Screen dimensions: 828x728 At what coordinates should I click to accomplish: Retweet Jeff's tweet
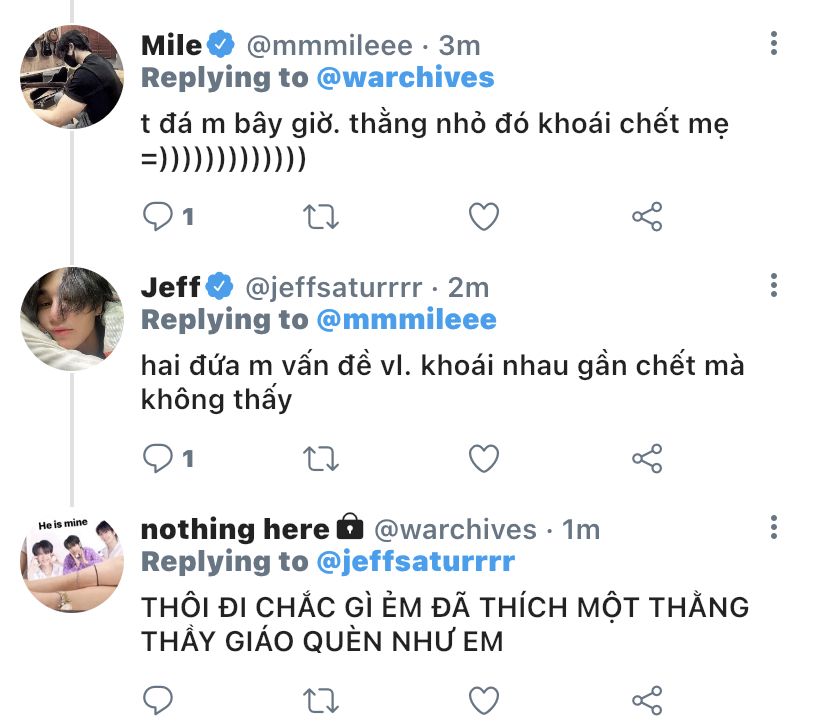(322, 458)
